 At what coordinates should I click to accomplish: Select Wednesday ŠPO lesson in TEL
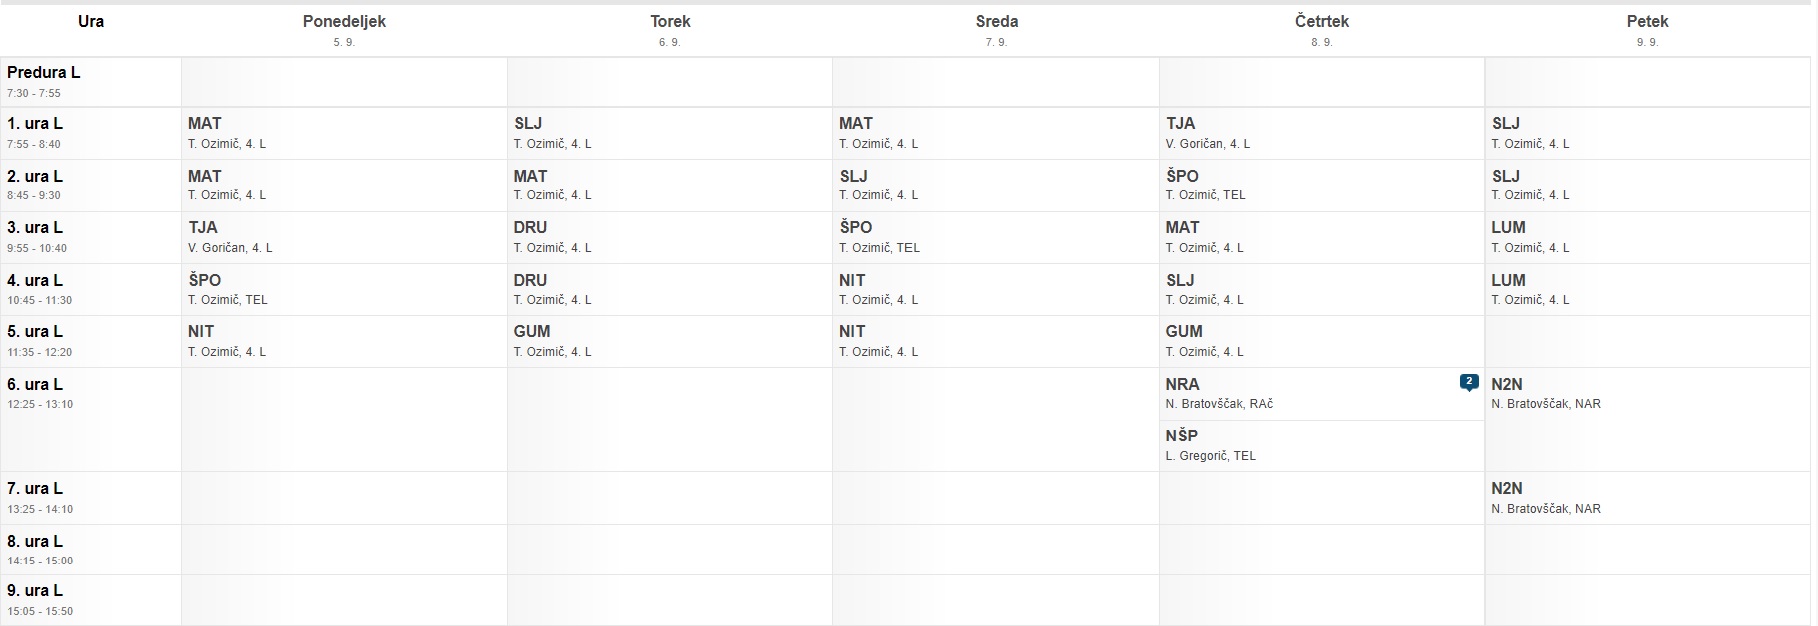[x=996, y=237]
